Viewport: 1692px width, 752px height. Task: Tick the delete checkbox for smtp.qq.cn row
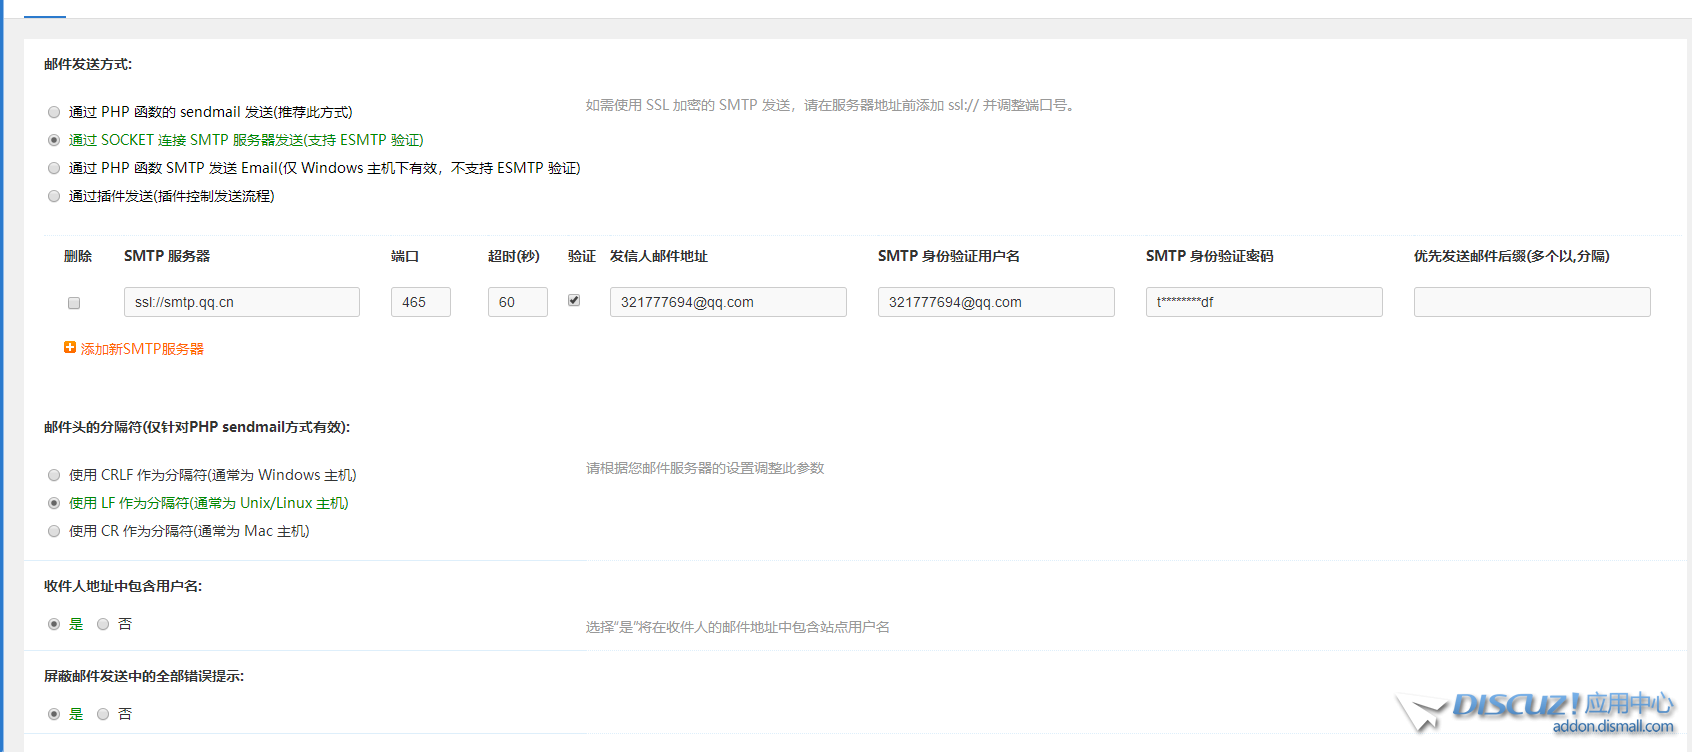pyautogui.click(x=74, y=303)
